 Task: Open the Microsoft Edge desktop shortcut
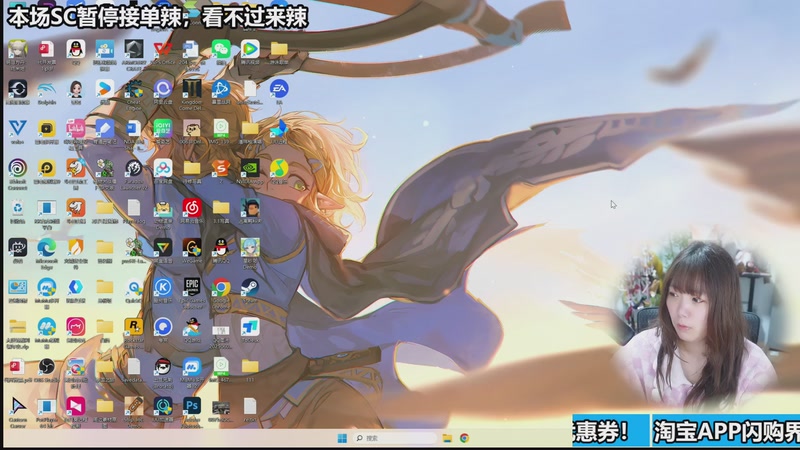pos(46,248)
